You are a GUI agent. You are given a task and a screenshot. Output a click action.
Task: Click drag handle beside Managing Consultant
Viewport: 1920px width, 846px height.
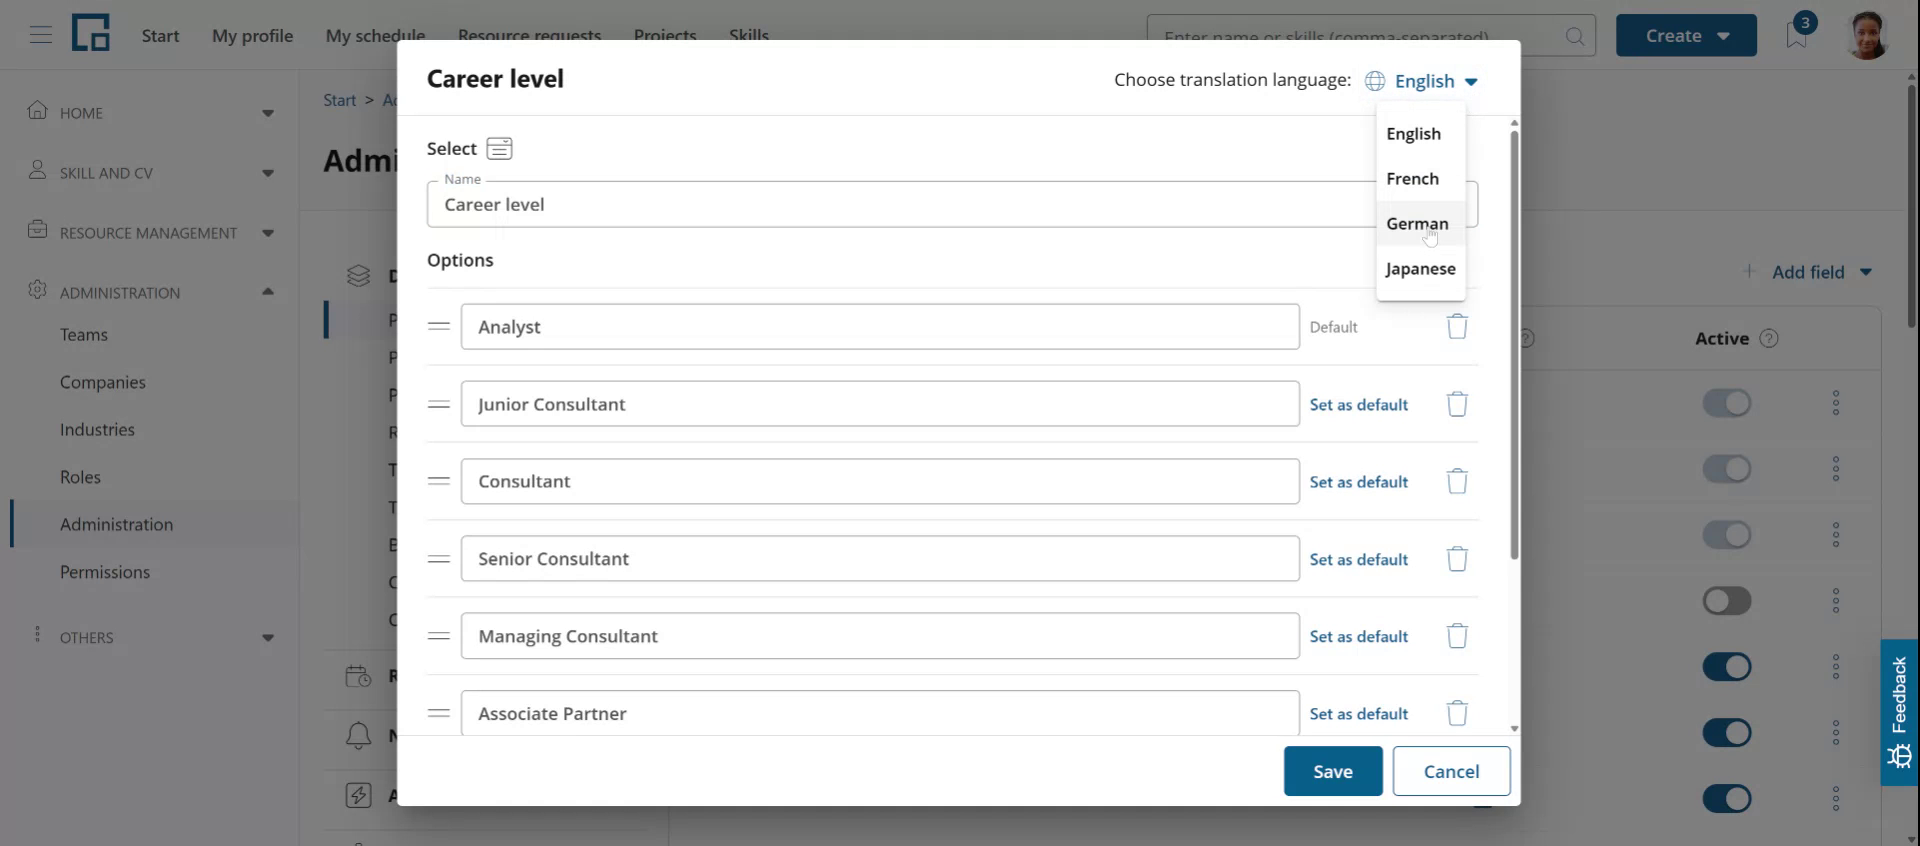(x=438, y=636)
